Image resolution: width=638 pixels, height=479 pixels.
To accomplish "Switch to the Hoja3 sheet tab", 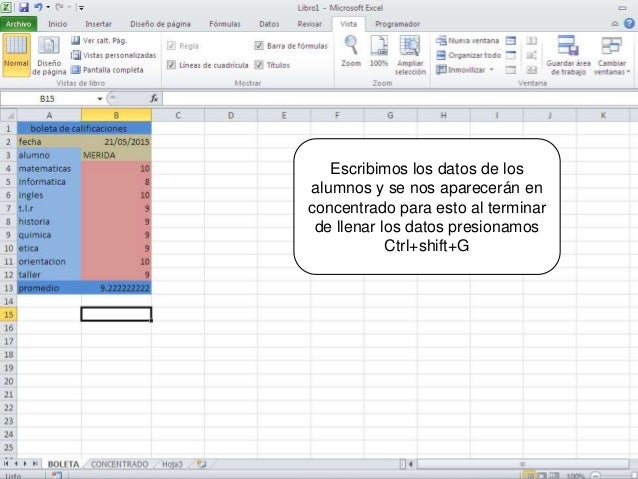I will coord(173,464).
